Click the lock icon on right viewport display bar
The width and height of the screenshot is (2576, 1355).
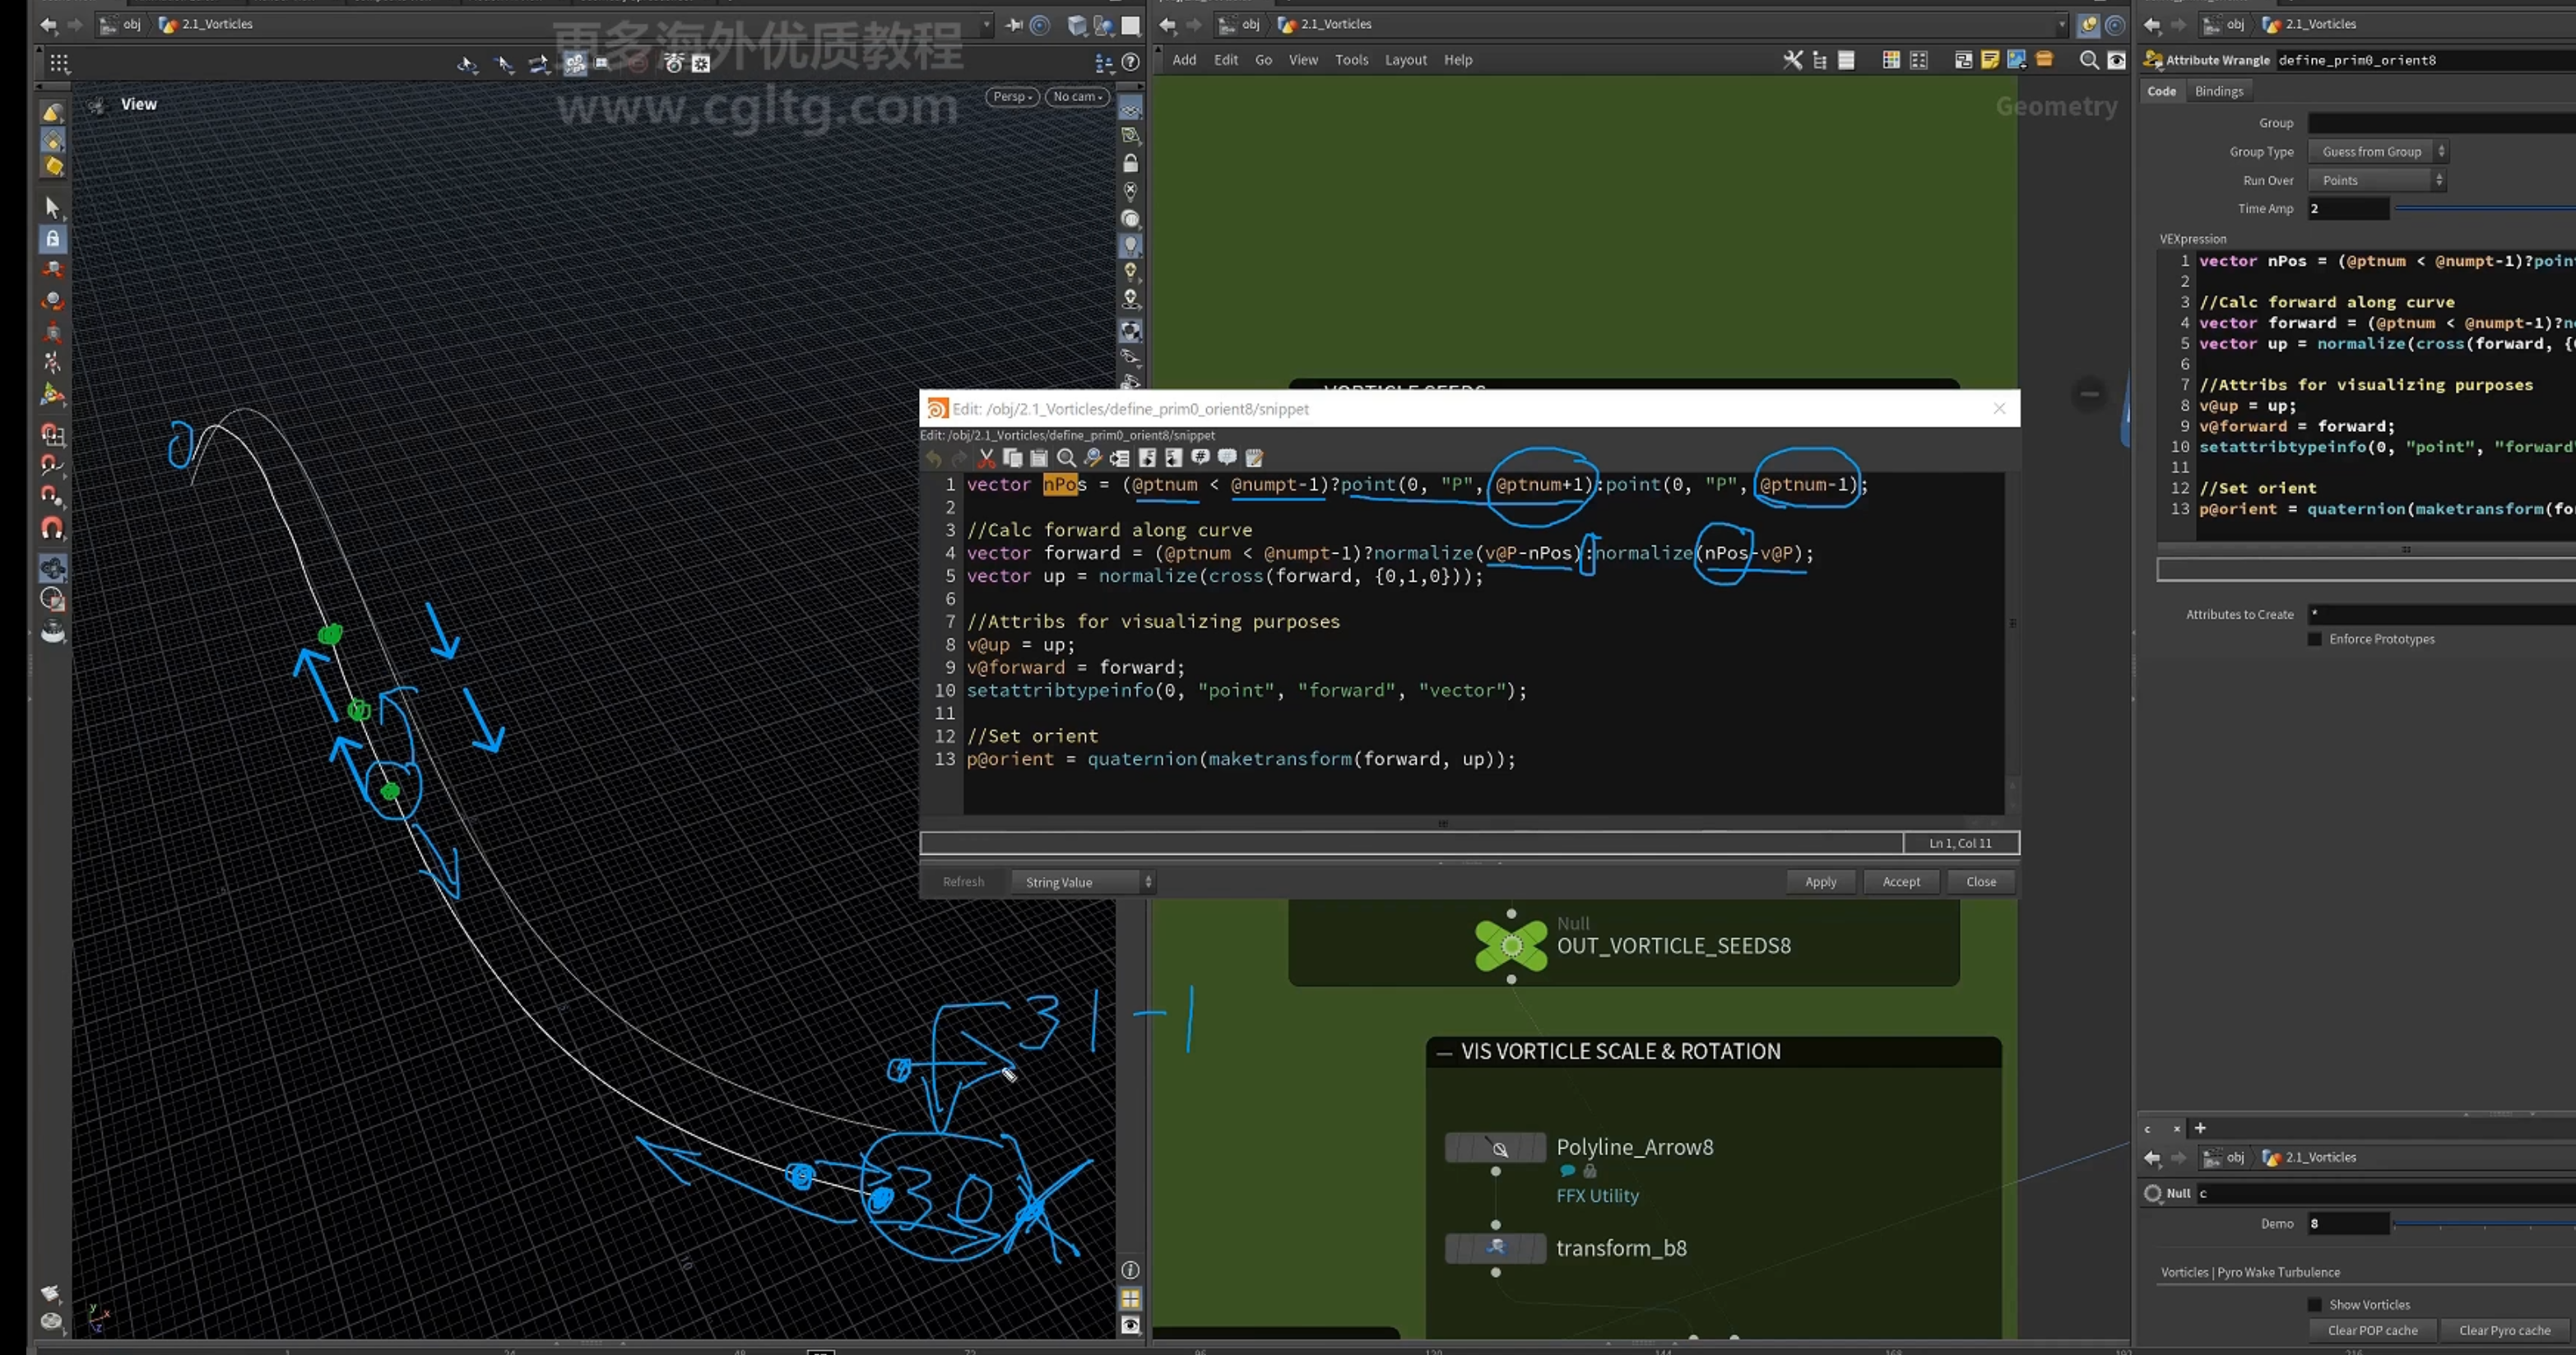point(1130,163)
